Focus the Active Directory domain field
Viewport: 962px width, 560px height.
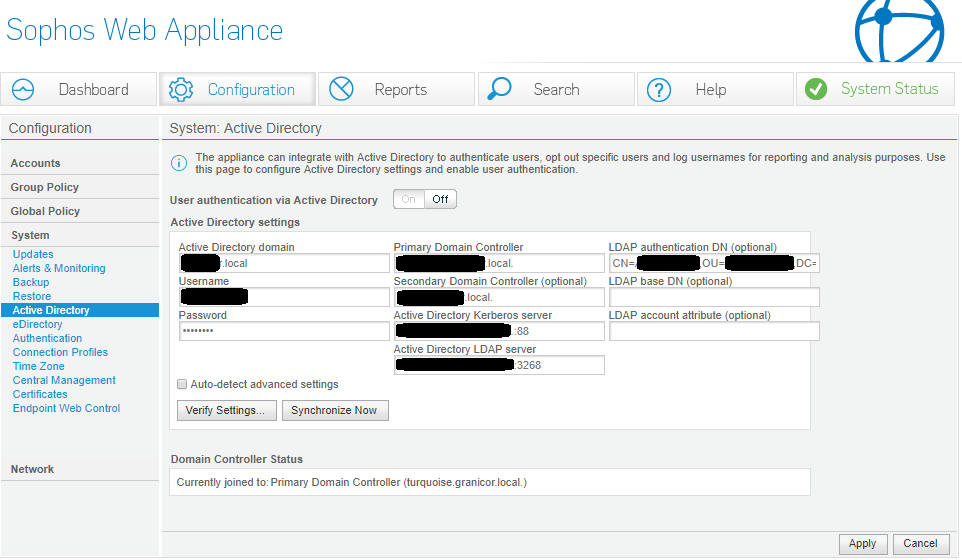(284, 263)
